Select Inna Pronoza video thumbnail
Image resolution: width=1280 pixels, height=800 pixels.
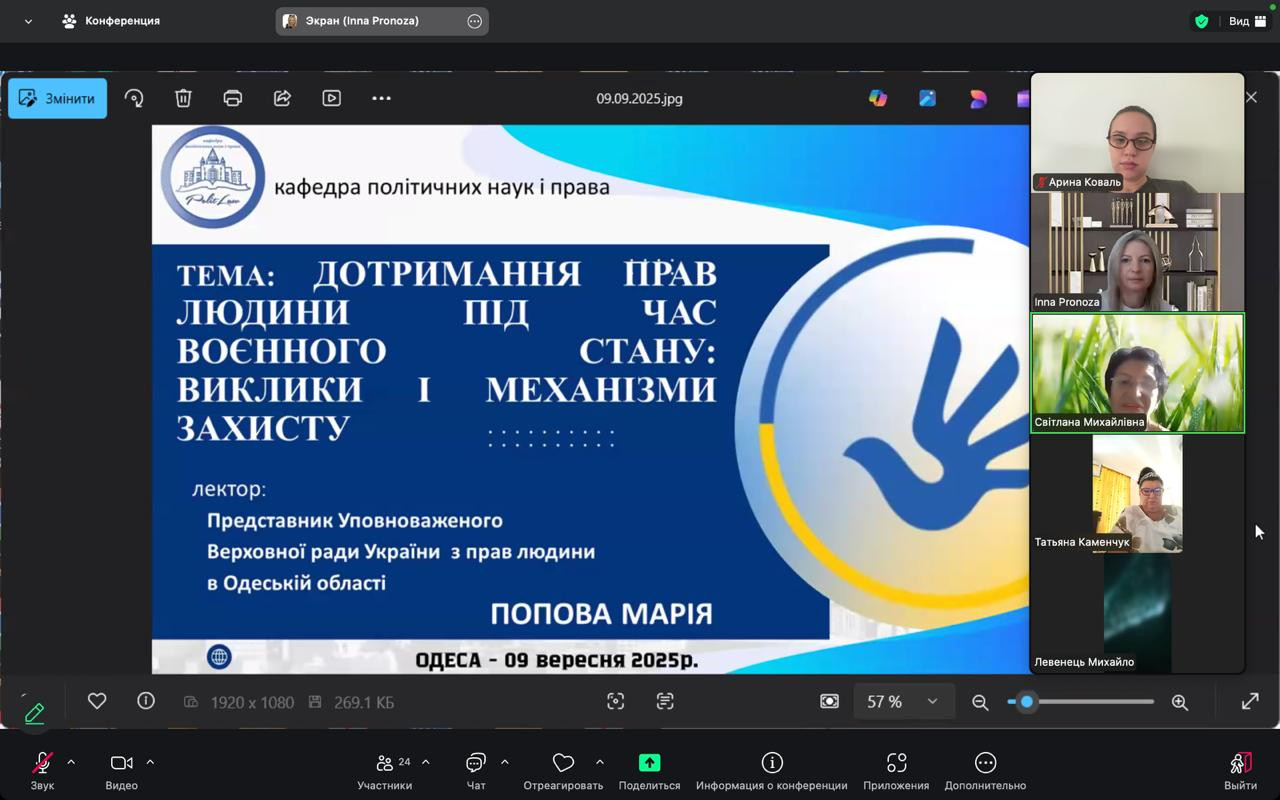(1138, 252)
